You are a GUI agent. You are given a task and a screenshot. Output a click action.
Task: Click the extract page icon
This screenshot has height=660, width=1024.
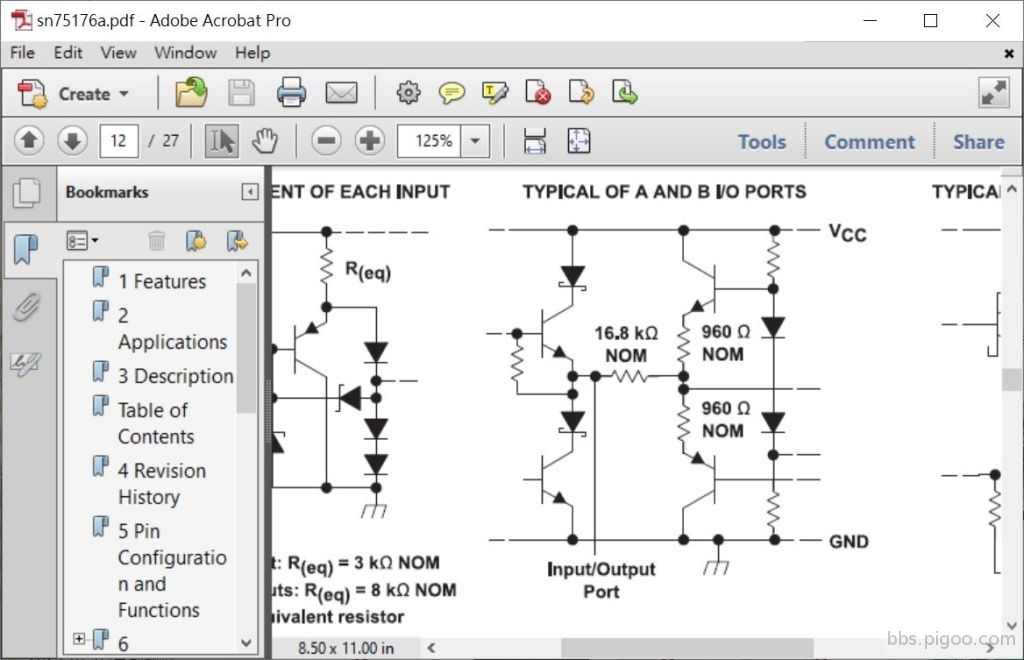coord(624,93)
